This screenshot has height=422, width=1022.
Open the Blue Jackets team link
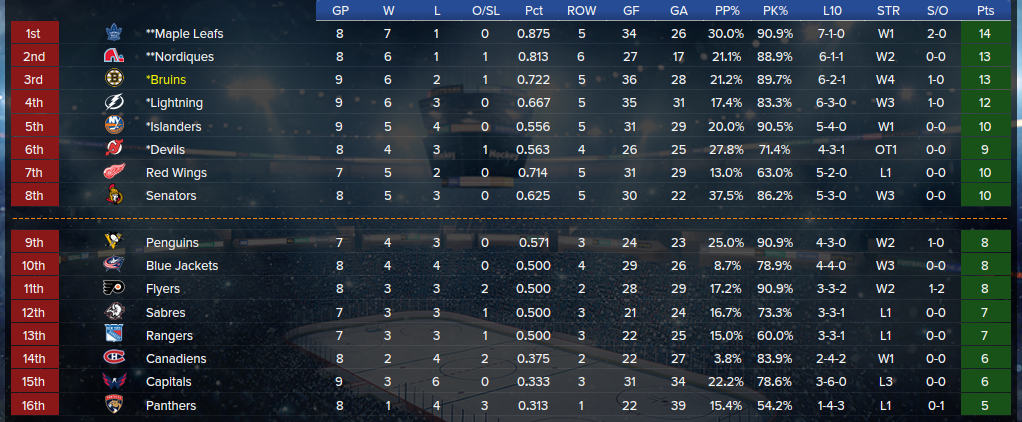(182, 266)
